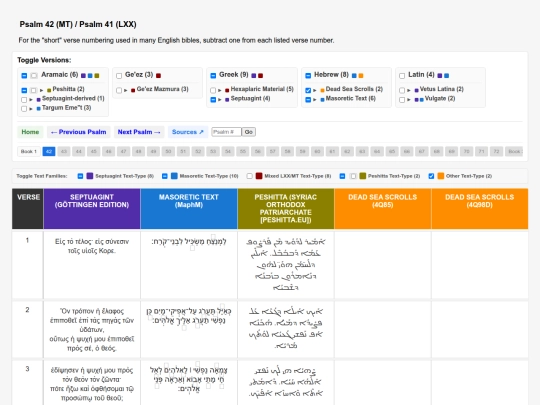Toggle the Latin (4) group checkbox
This screenshot has height=405, width=540.
pos(402,75)
